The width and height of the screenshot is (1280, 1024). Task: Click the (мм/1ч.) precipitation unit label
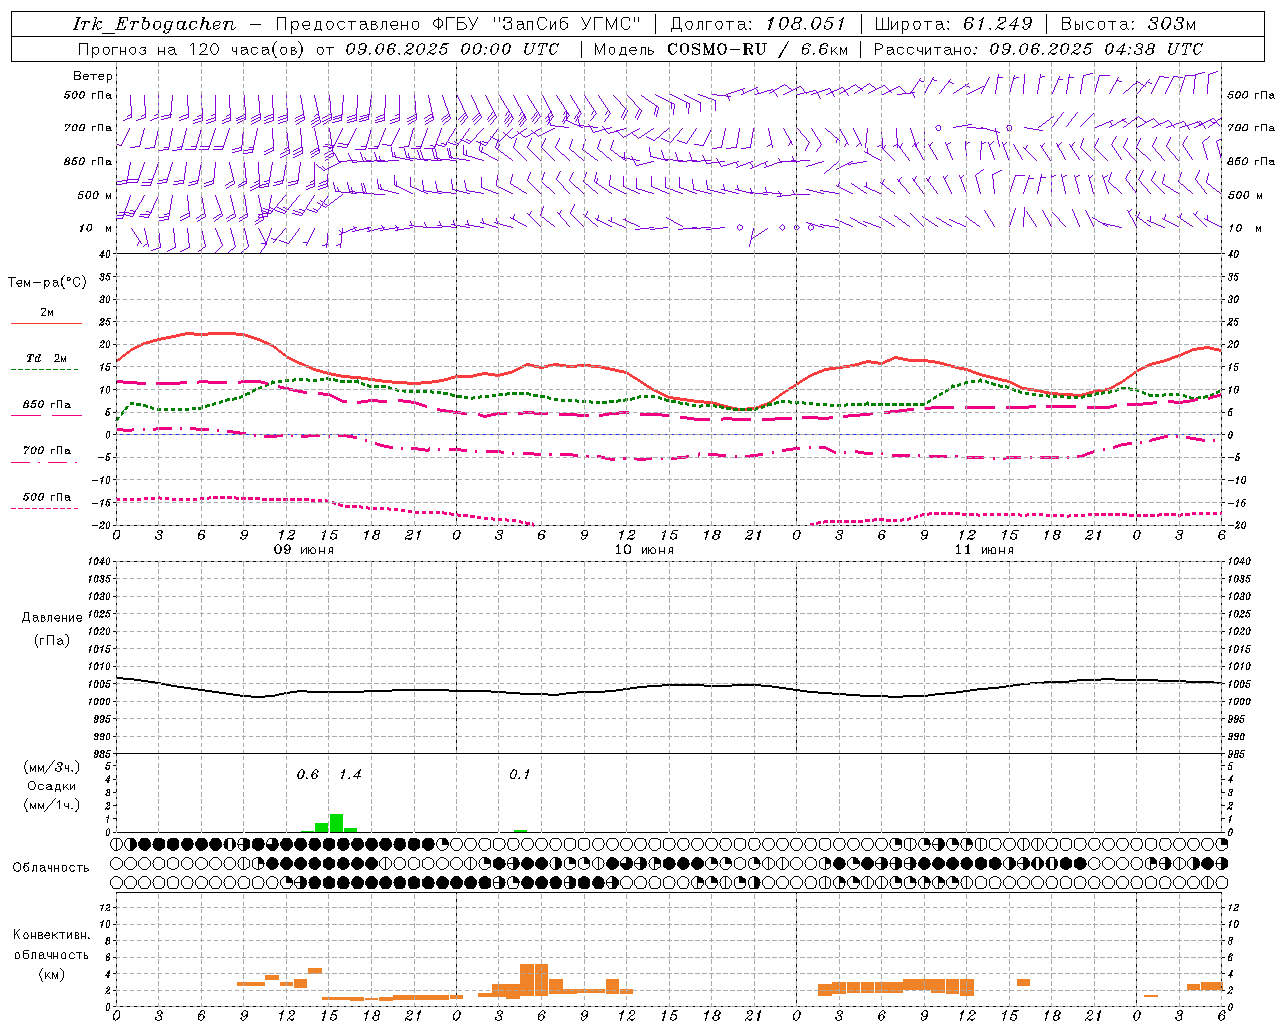point(51,804)
